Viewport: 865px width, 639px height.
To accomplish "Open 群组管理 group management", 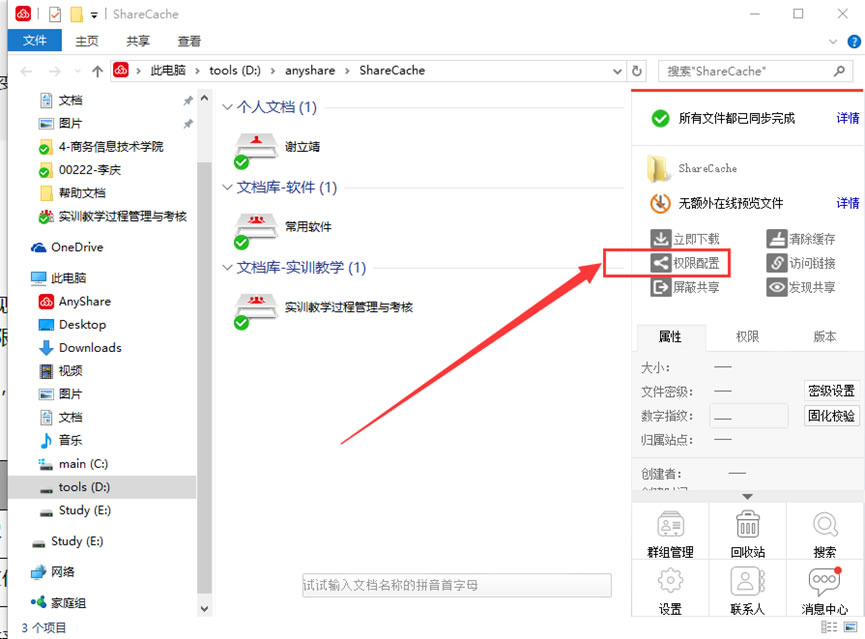I will (670, 533).
